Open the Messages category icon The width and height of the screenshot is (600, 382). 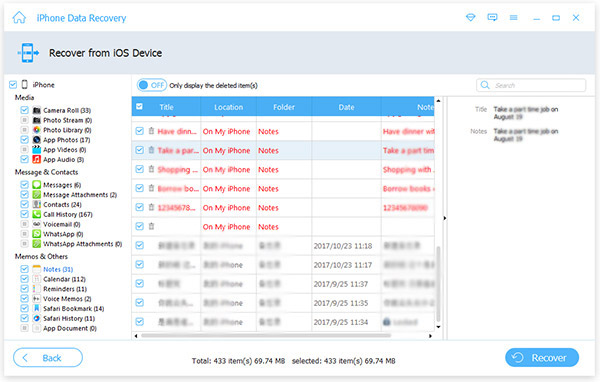point(37,185)
